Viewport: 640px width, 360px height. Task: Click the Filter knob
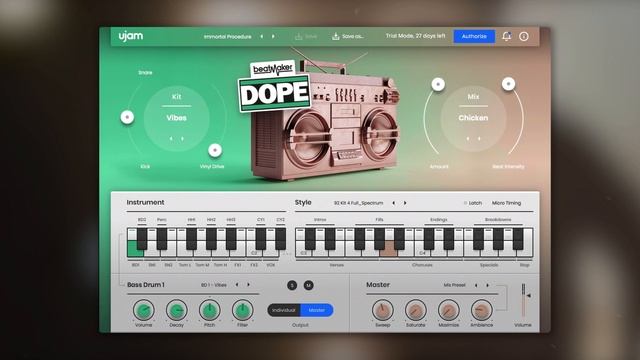click(x=242, y=311)
